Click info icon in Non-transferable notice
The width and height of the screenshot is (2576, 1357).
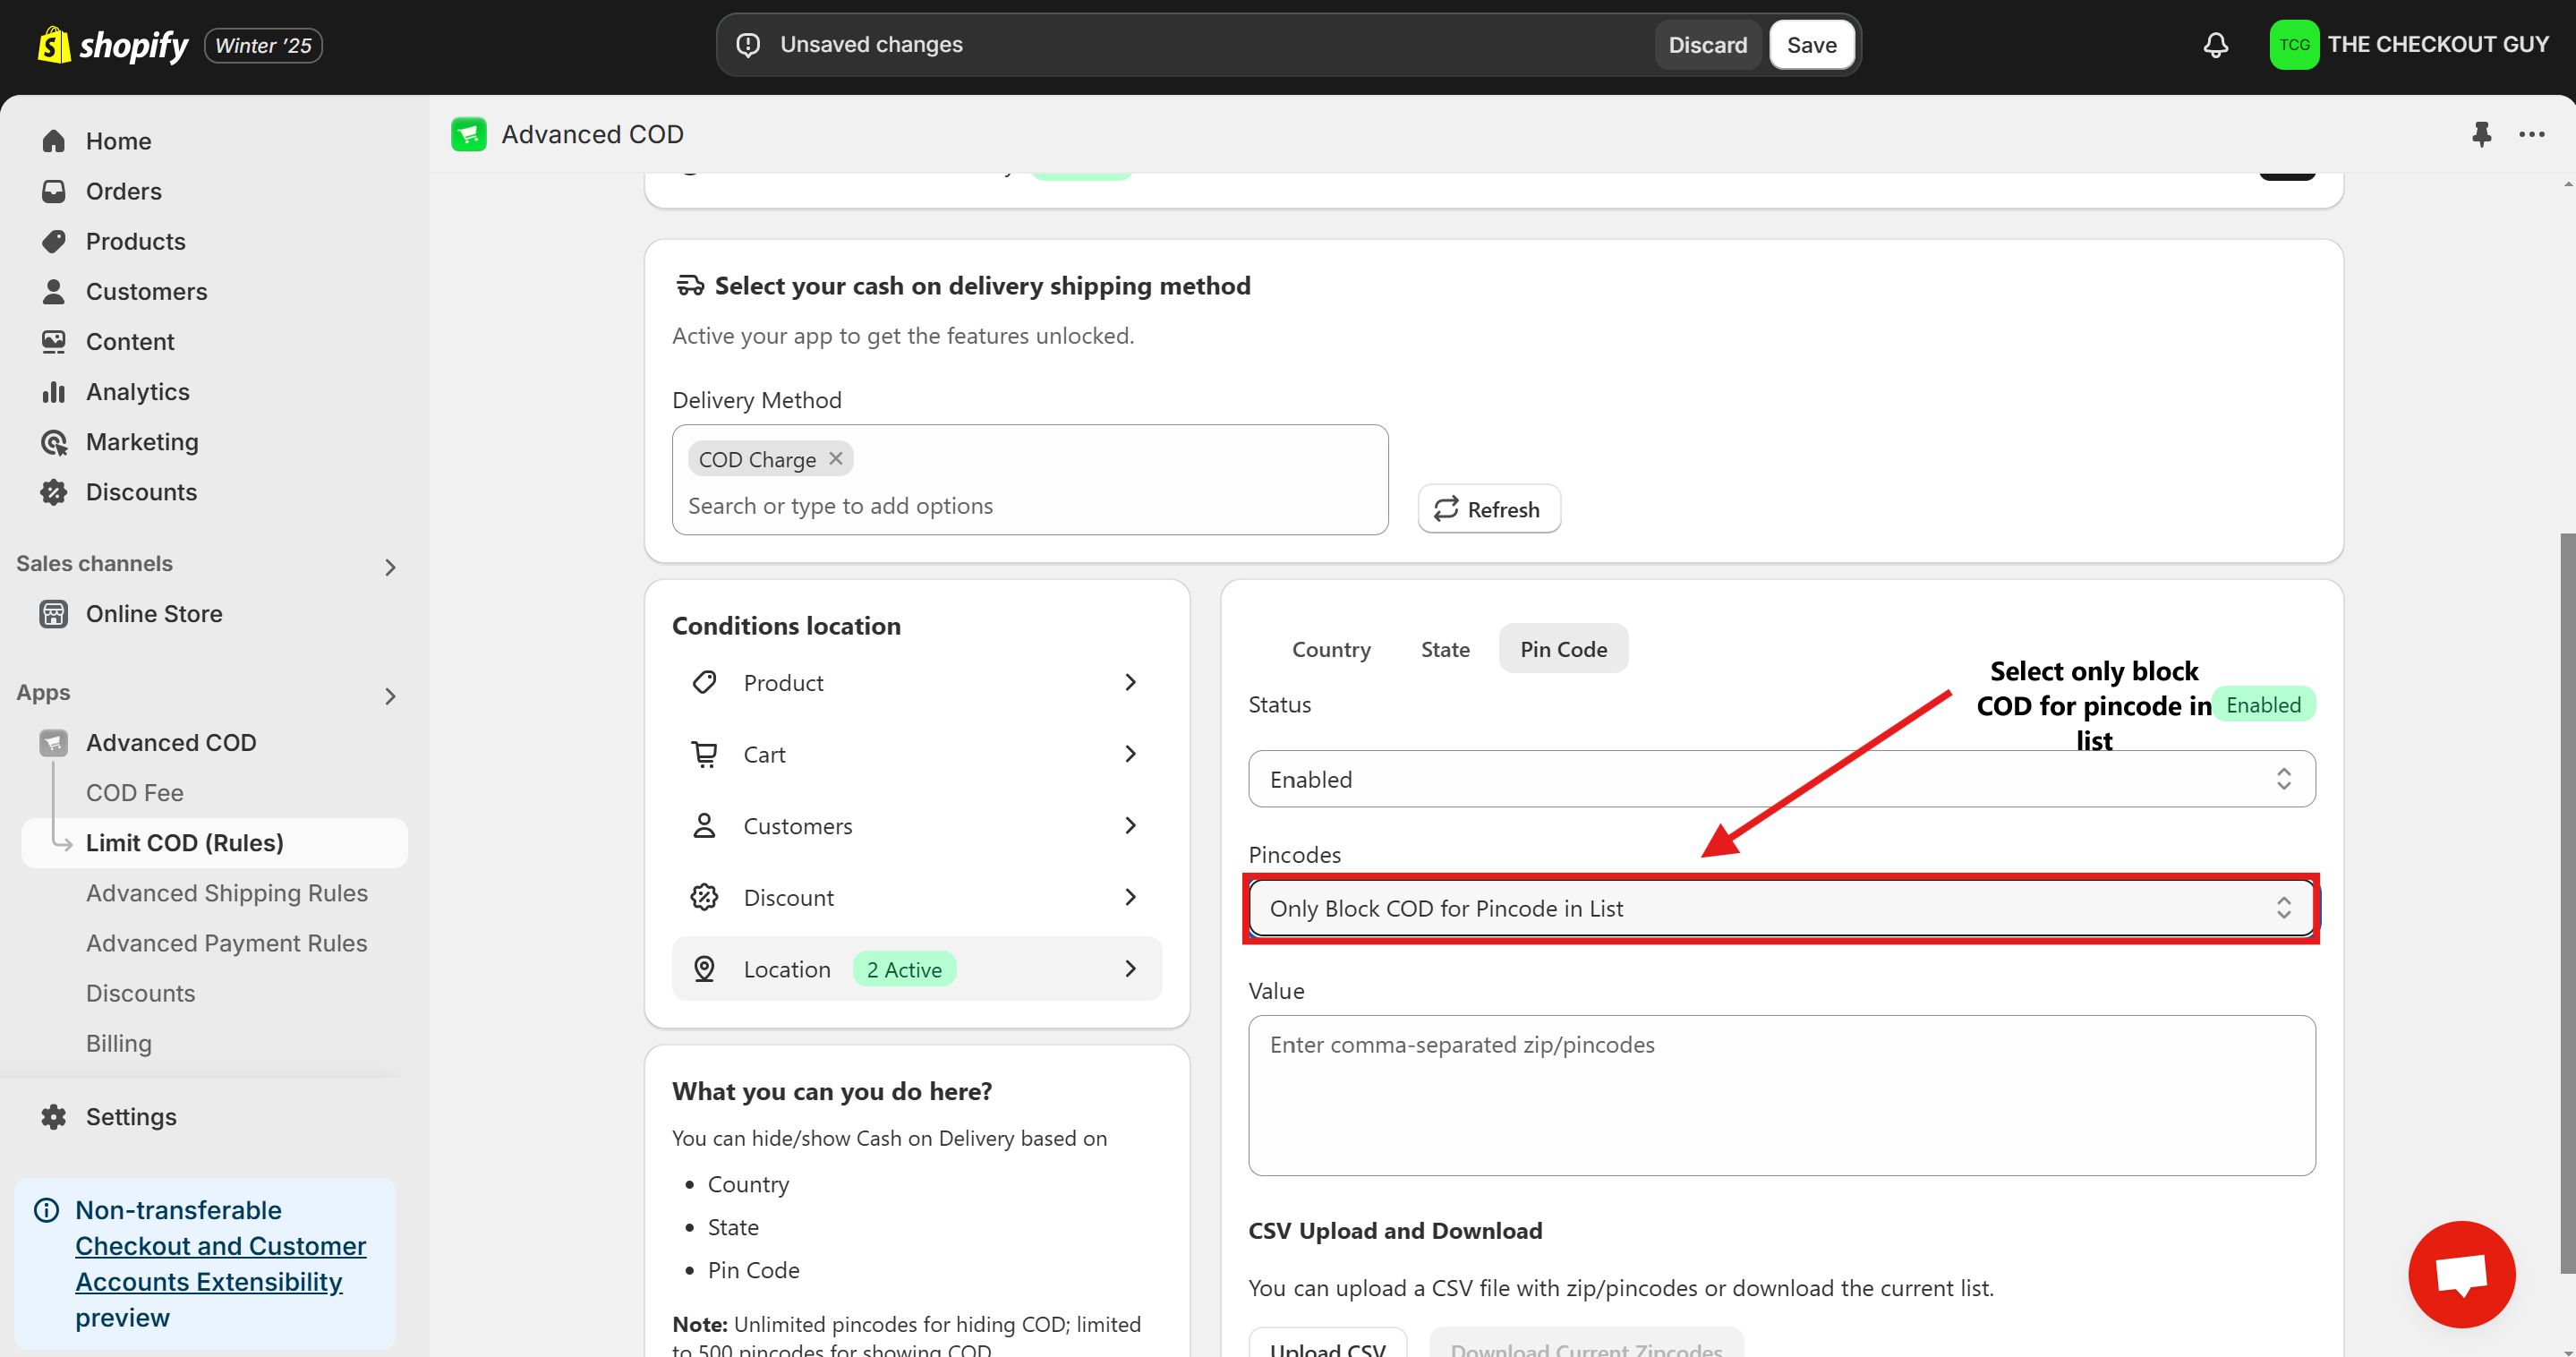(x=46, y=1210)
